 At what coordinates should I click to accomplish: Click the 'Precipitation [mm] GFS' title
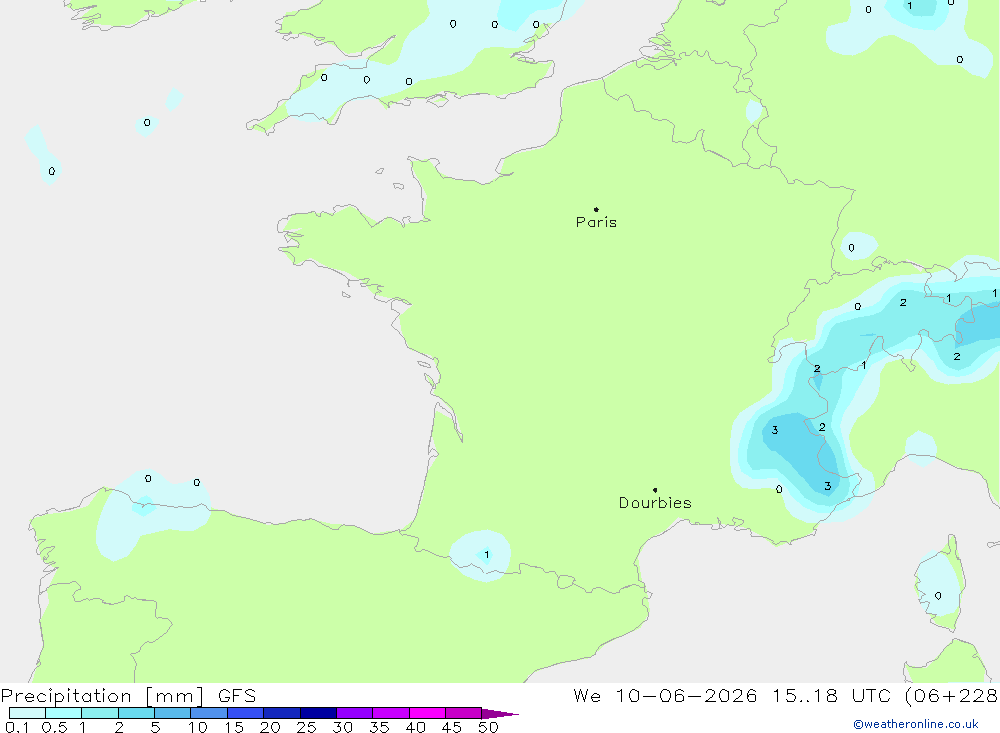(x=128, y=696)
